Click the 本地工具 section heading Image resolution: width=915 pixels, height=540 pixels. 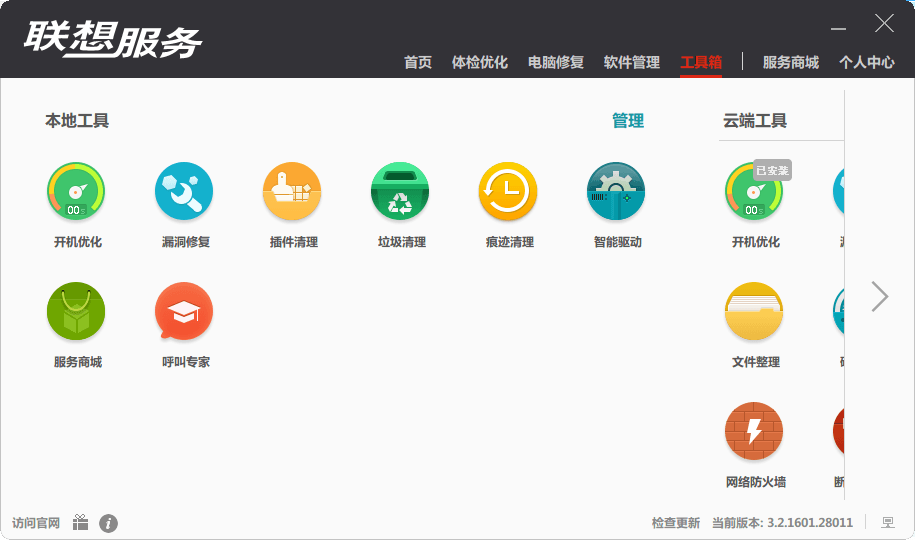coord(77,121)
